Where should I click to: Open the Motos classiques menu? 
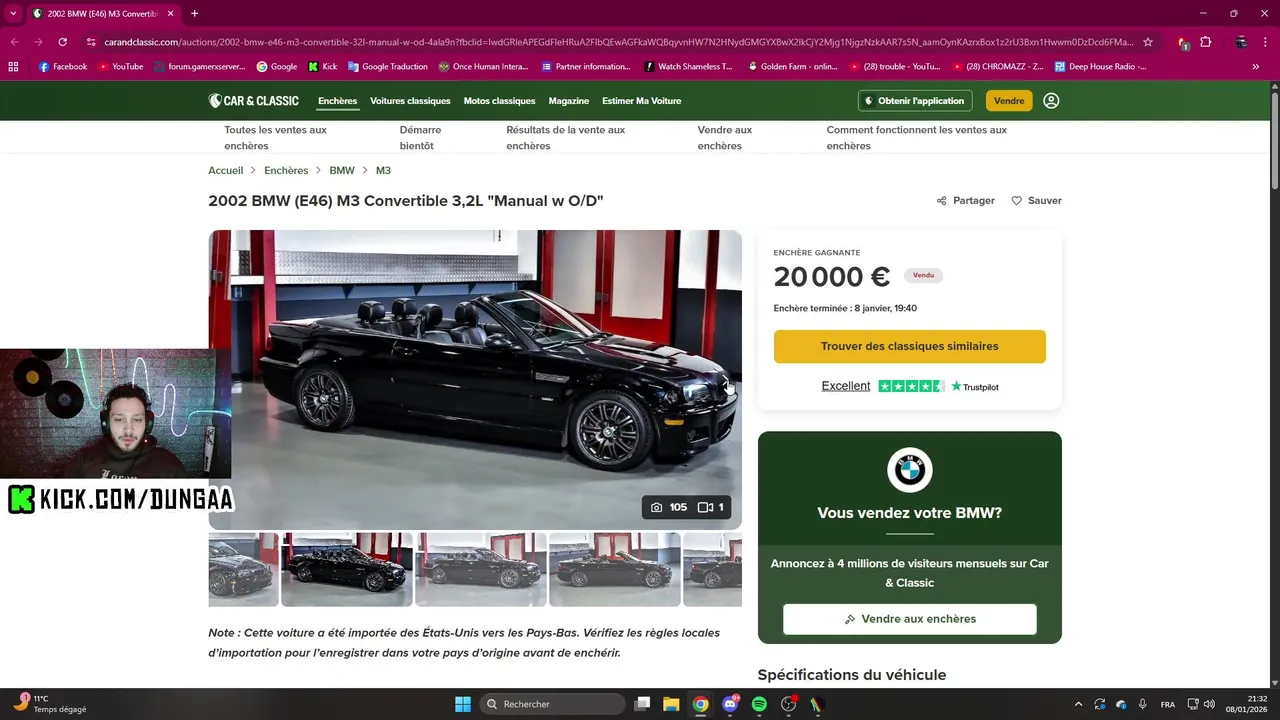click(x=500, y=101)
